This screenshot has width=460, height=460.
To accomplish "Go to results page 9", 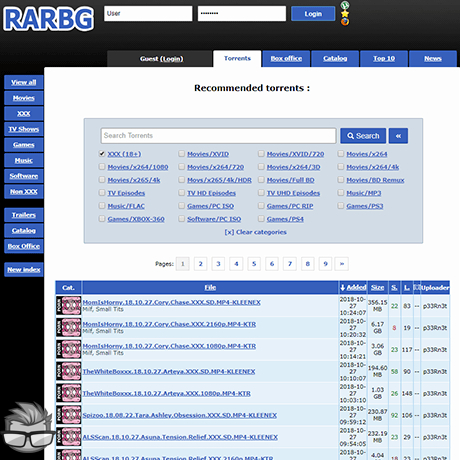I will pyautogui.click(x=325, y=264).
